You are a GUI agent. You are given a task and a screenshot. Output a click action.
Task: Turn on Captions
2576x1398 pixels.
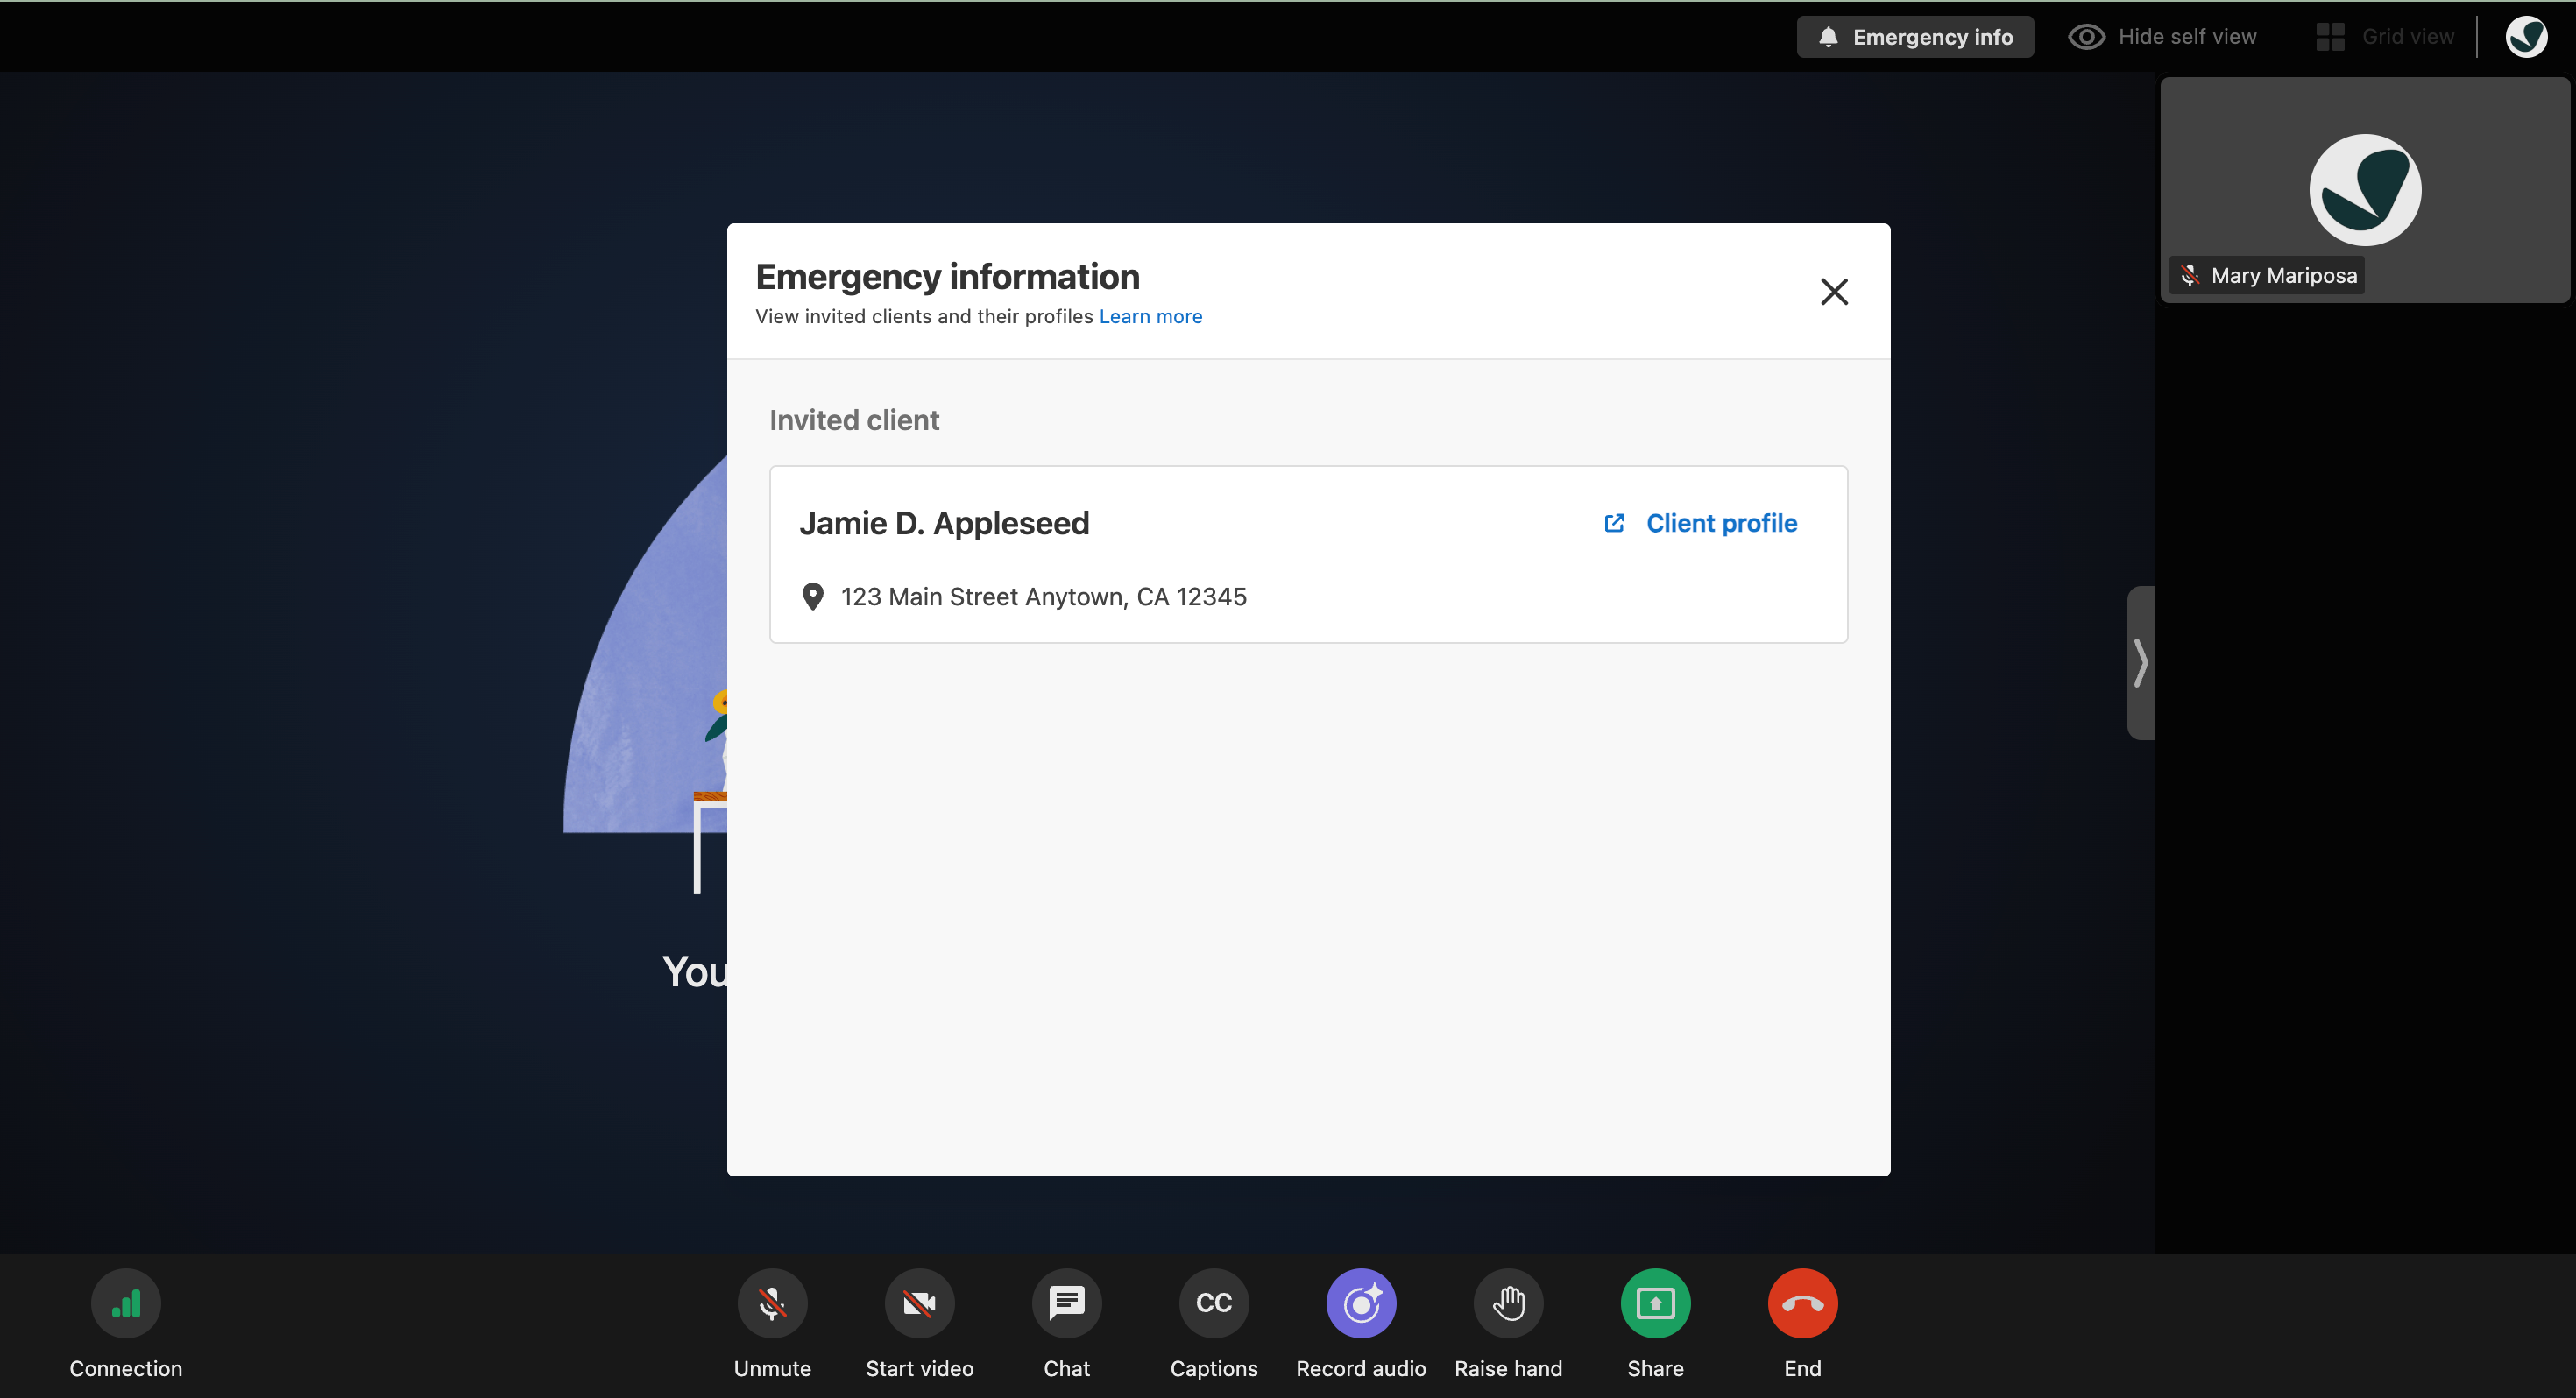1214,1303
